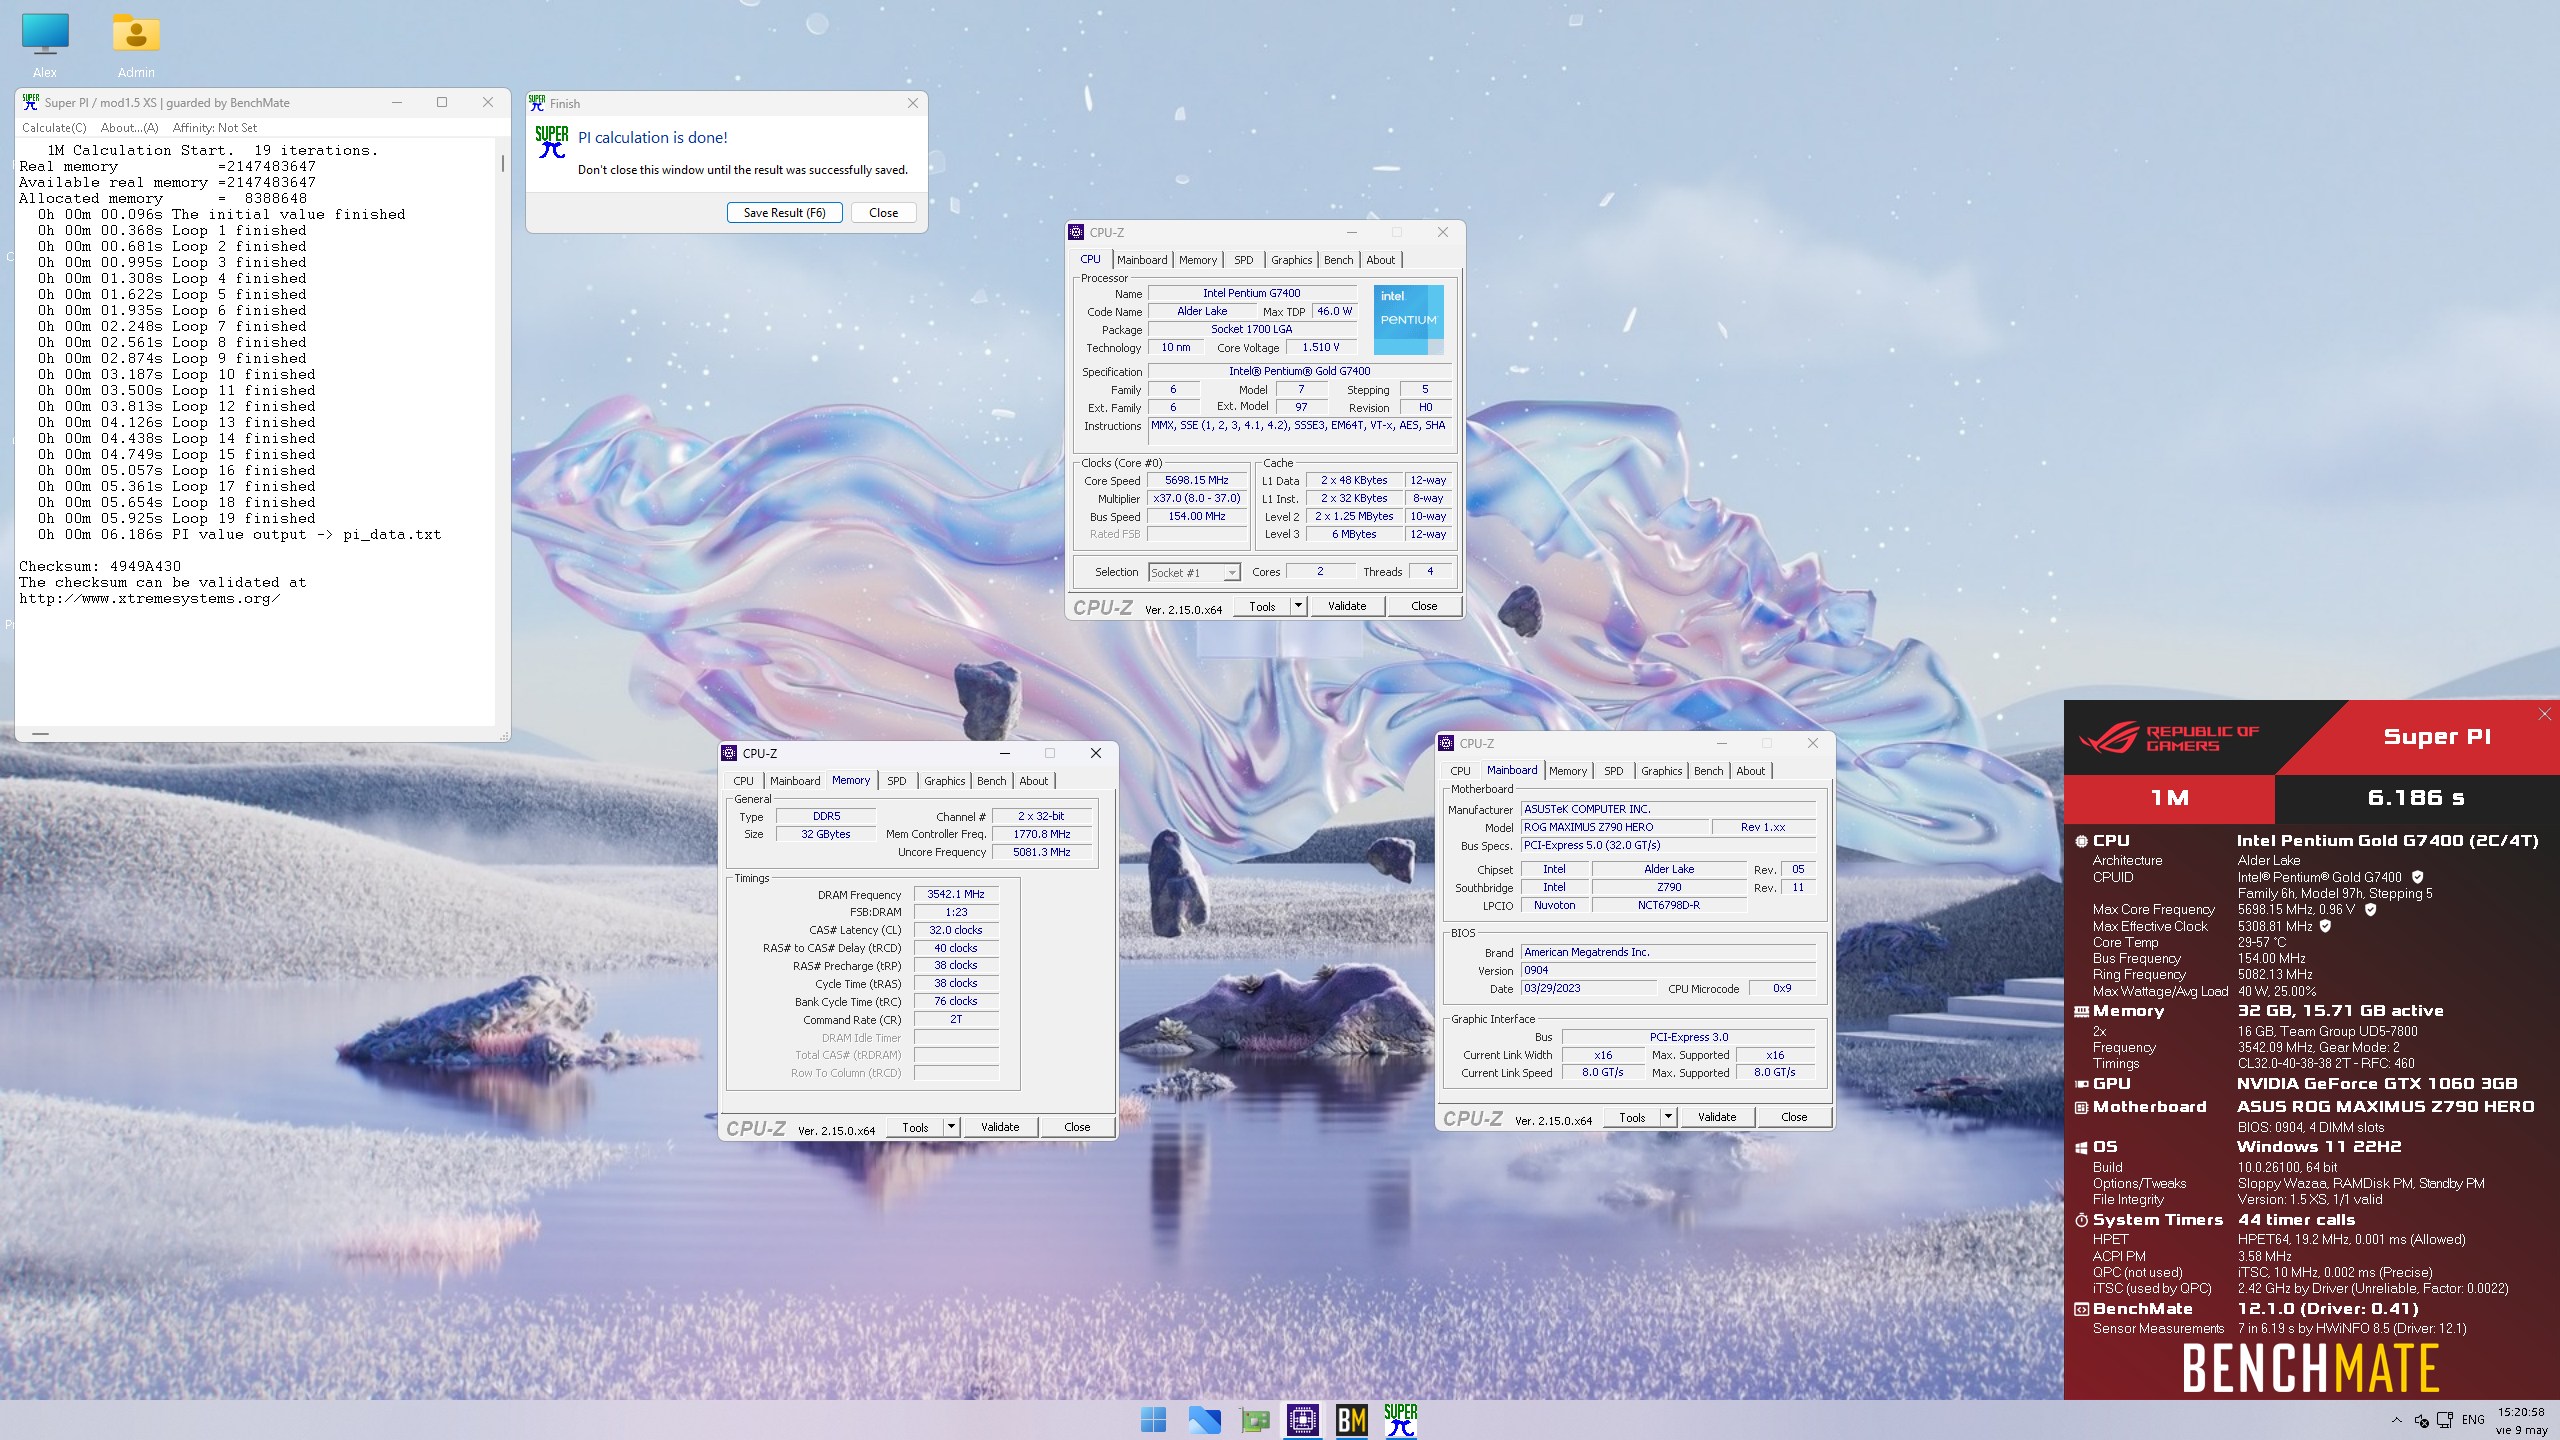Open Graphics tab in the Mainboard CPU-Z window

click(x=1661, y=771)
